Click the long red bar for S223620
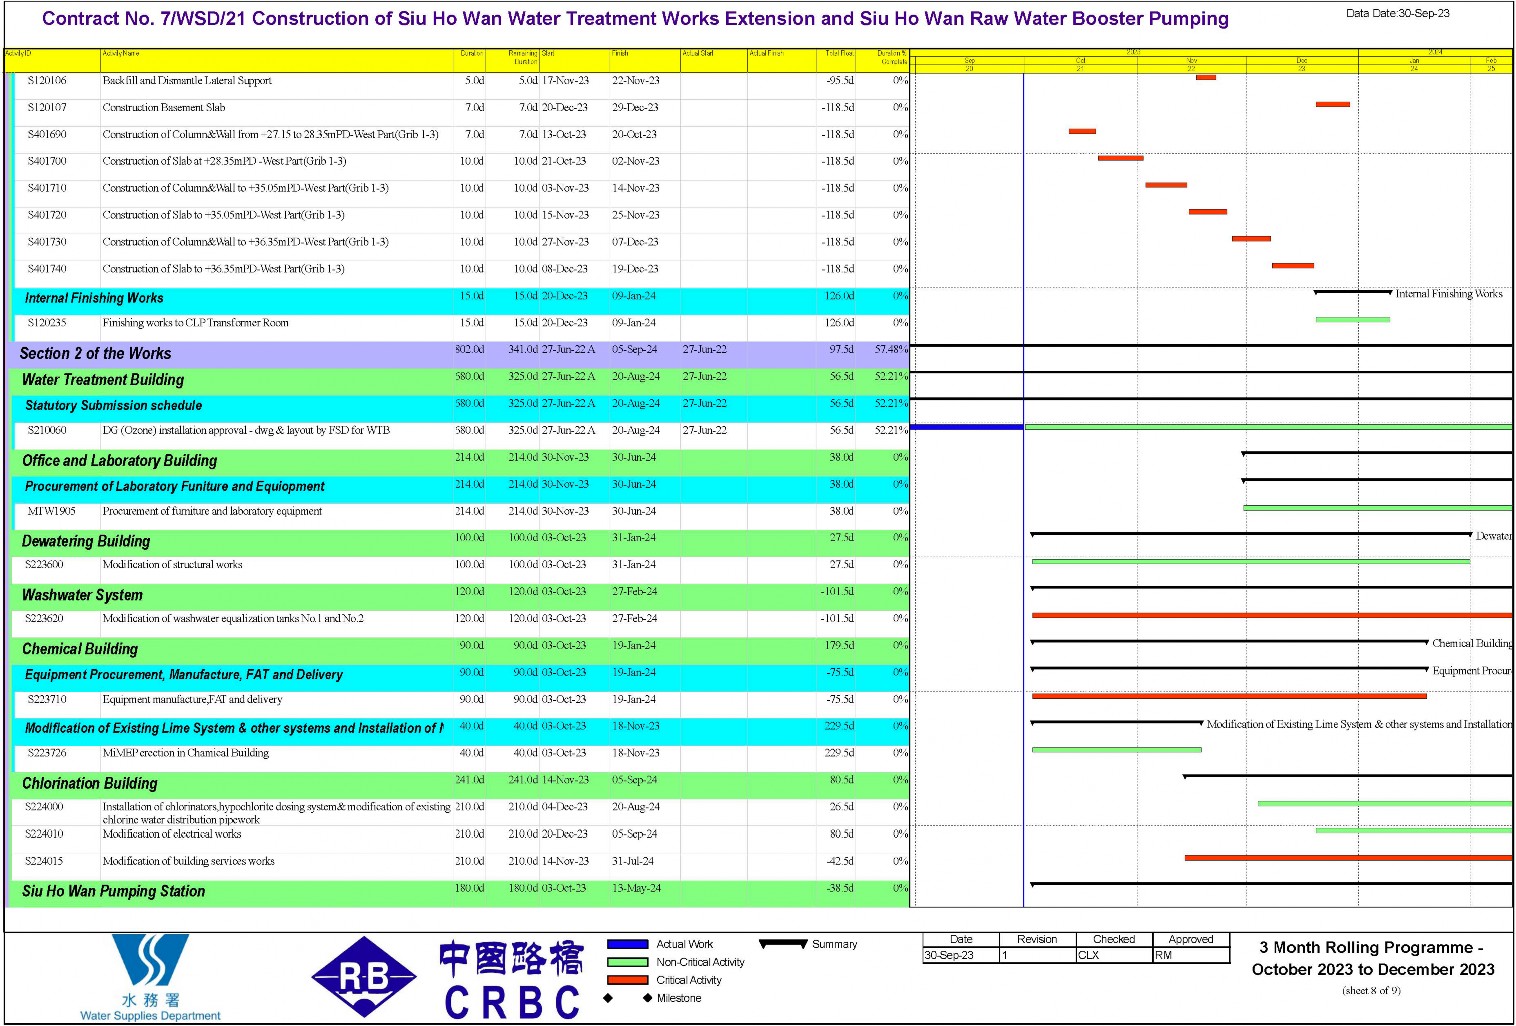The width and height of the screenshot is (1516, 1026). click(x=1272, y=616)
